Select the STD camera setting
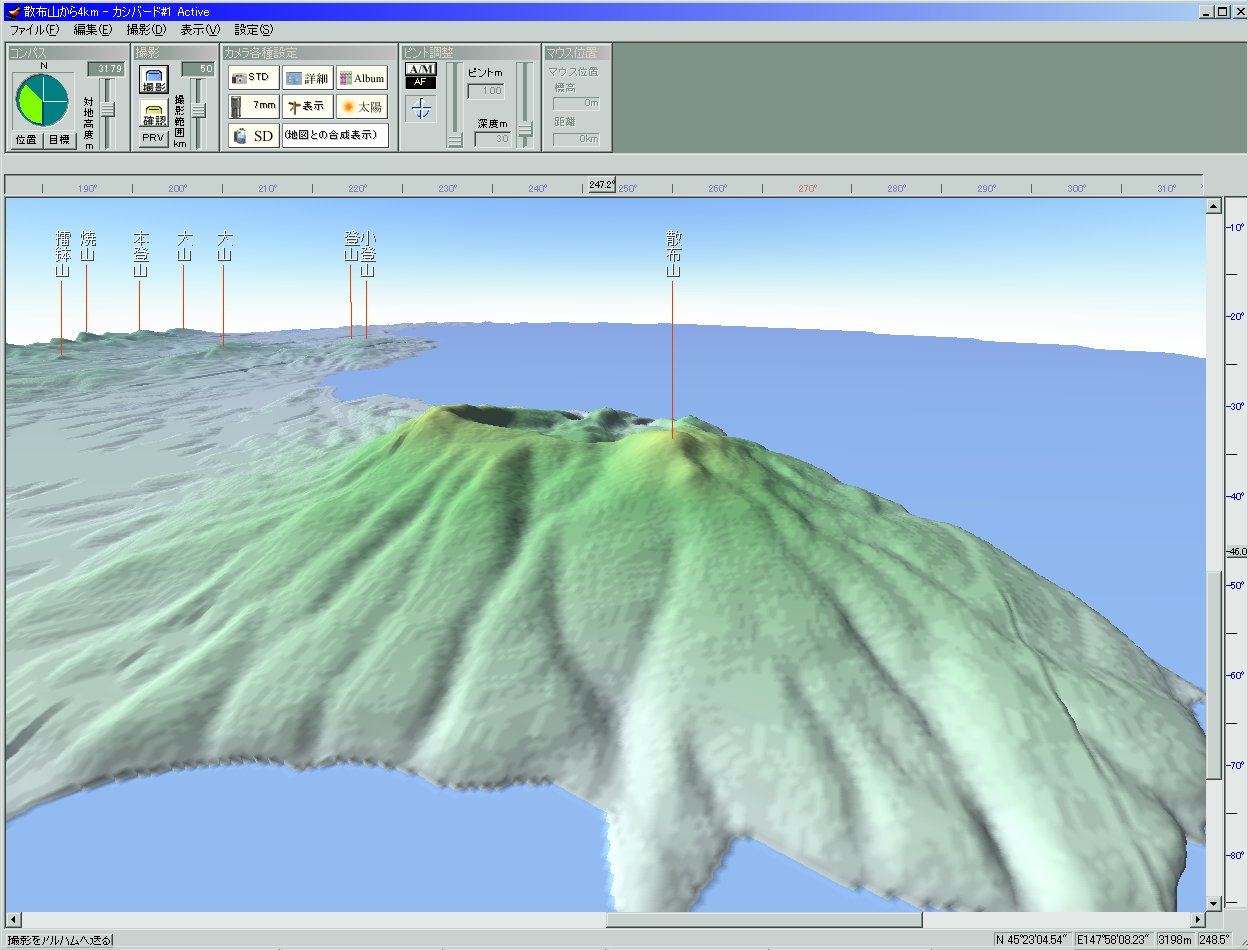The image size is (1248, 950). (253, 77)
